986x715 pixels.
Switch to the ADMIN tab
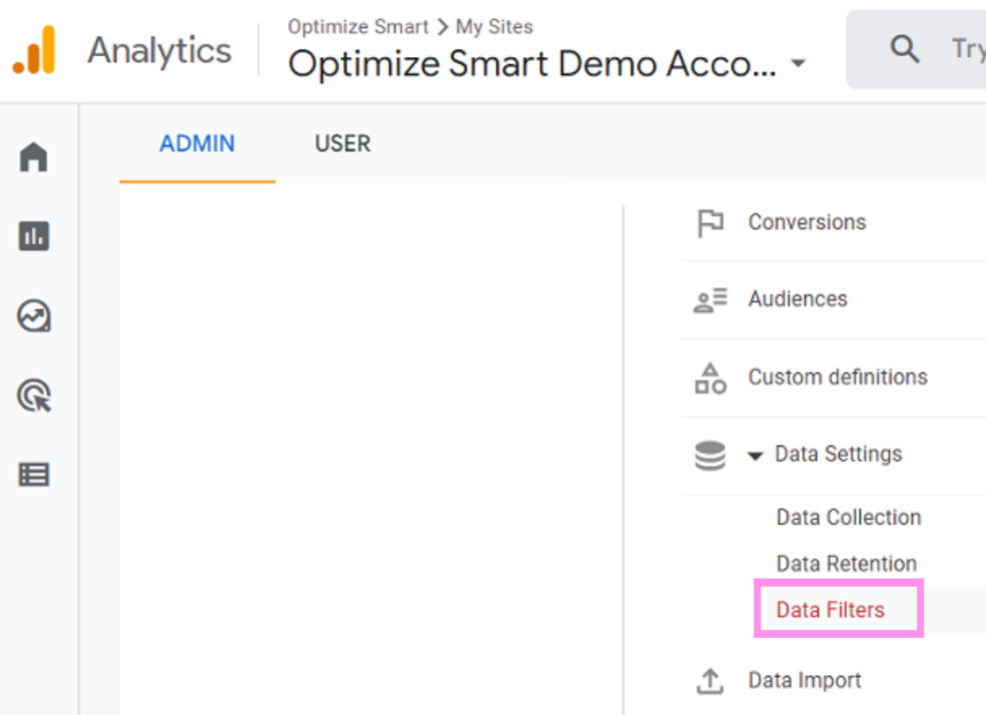197,144
